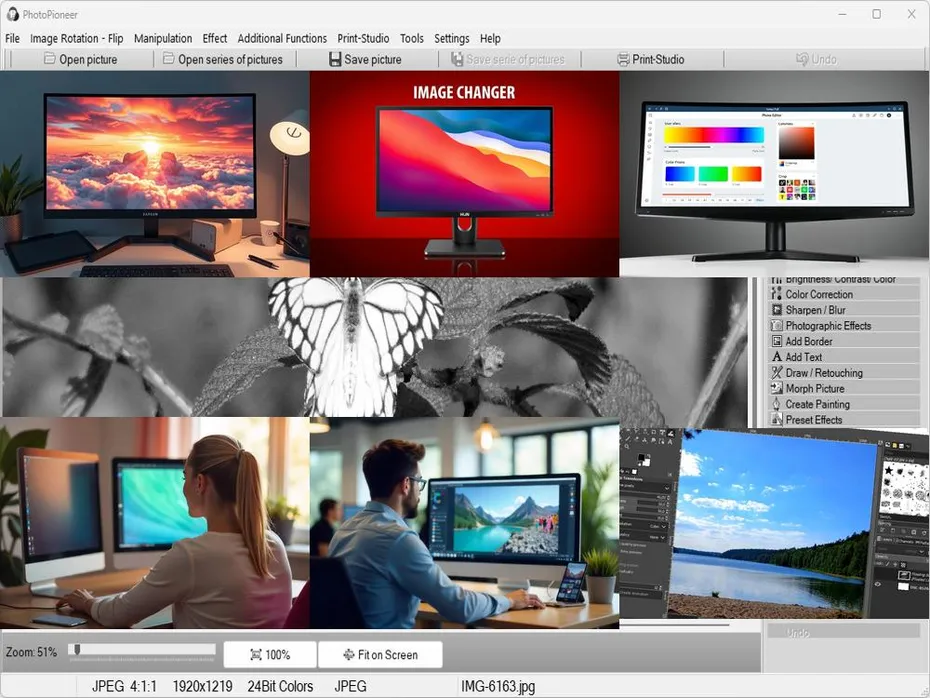
Task: Click the zoom slider handle
Action: pos(76,650)
